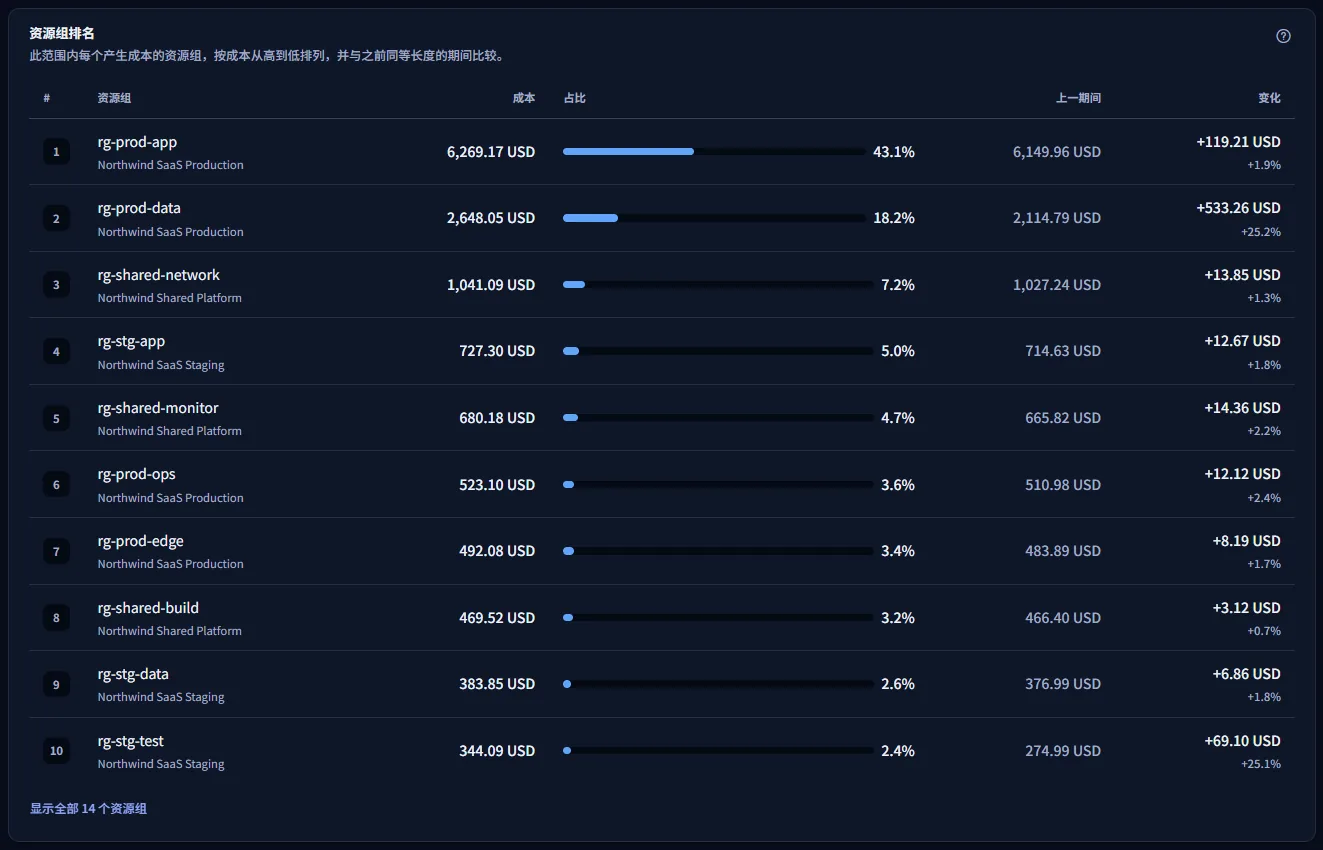Image resolution: width=1323 pixels, height=850 pixels.
Task: Click the 18.2% share bar for rg-prod-data
Action: coord(714,218)
